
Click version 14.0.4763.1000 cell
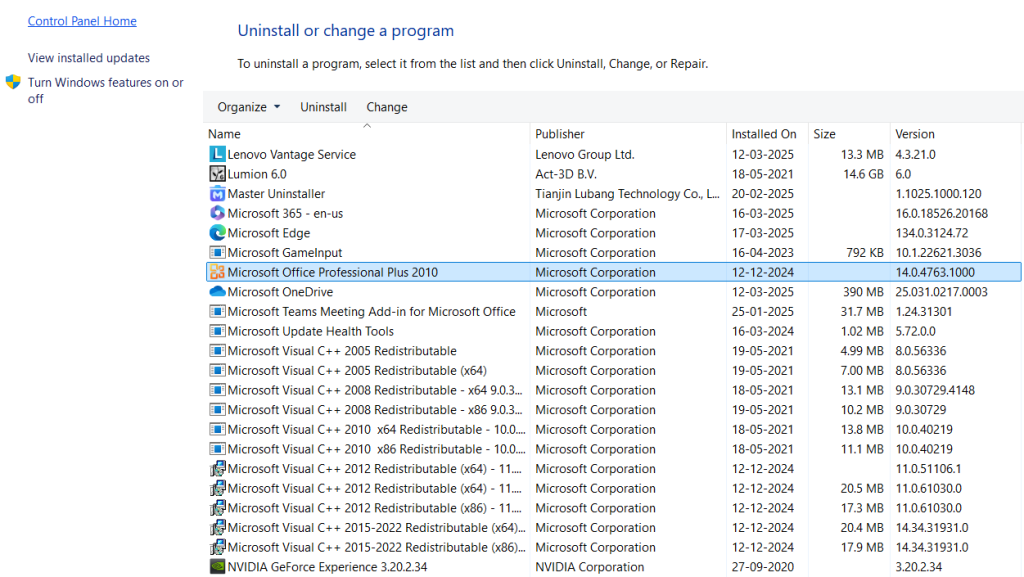pos(935,272)
